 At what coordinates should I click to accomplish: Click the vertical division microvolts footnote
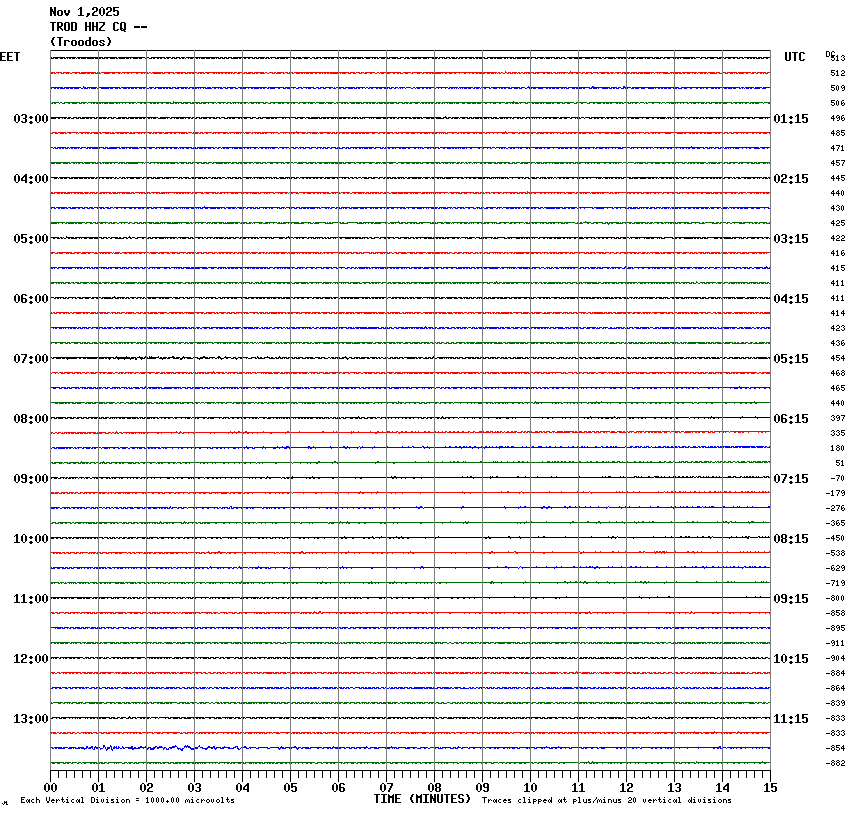tap(127, 800)
